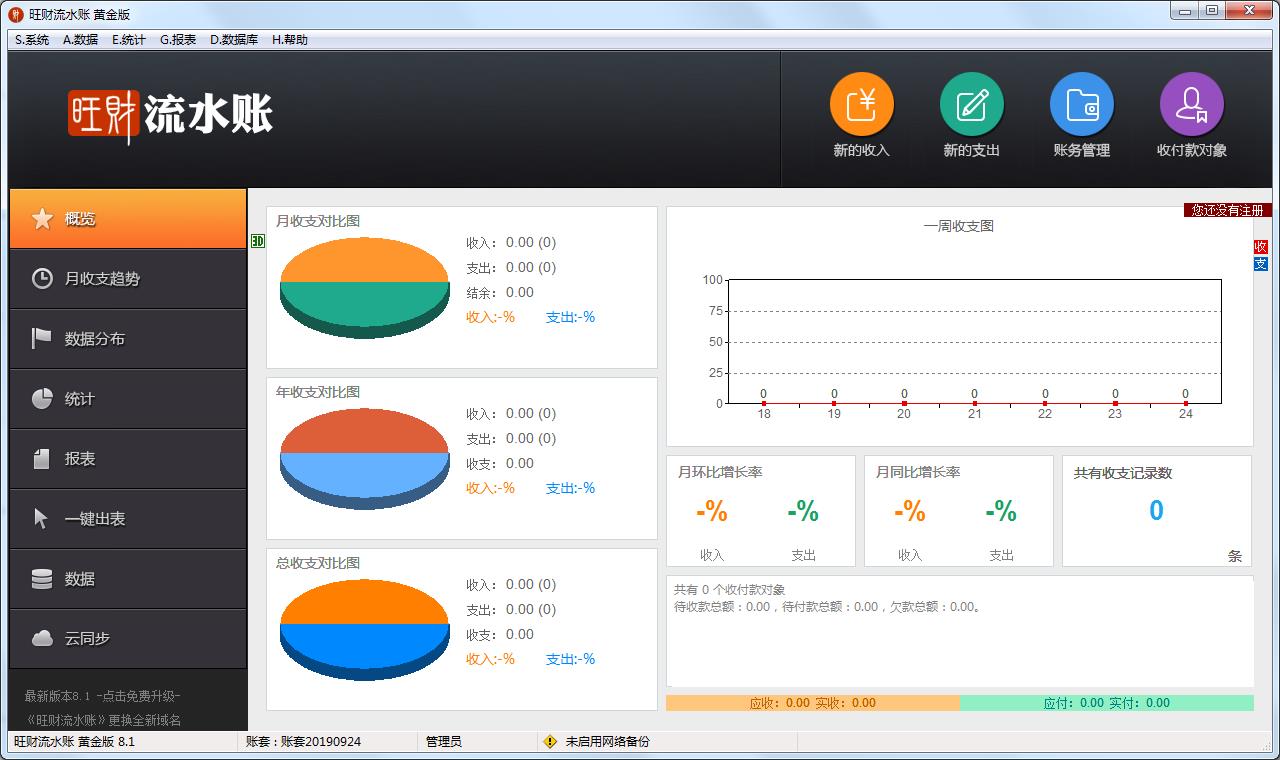The width and height of the screenshot is (1280, 760).
Task: Click the app icon in title bar
Action: tap(15, 14)
